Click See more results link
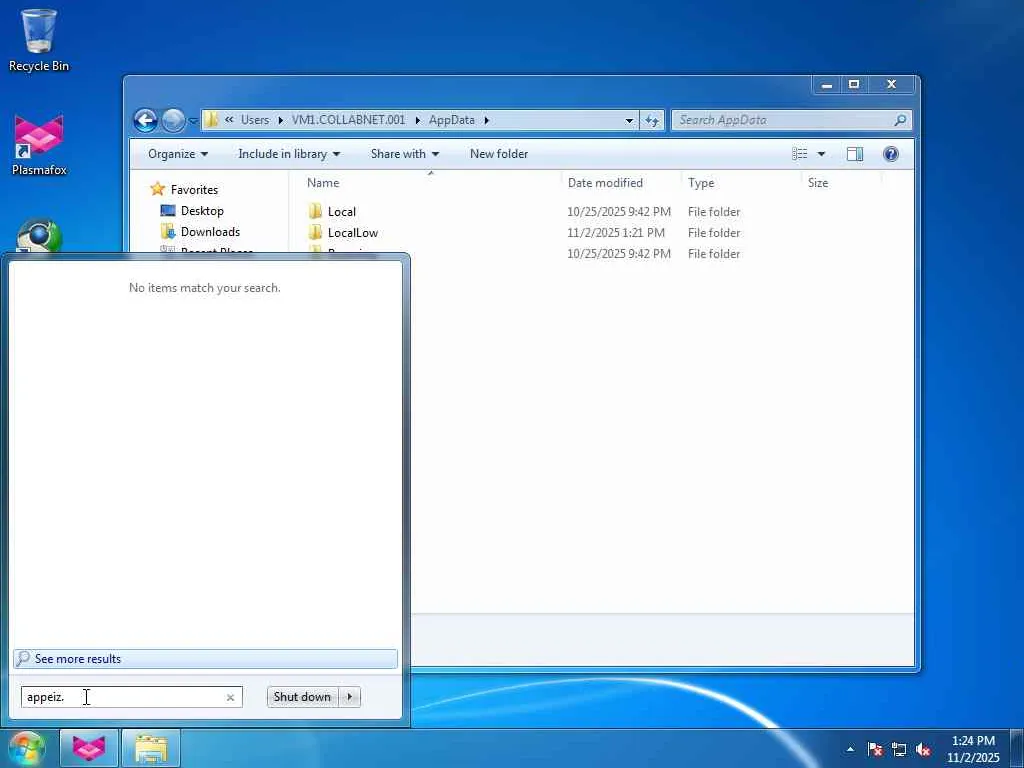 205,659
